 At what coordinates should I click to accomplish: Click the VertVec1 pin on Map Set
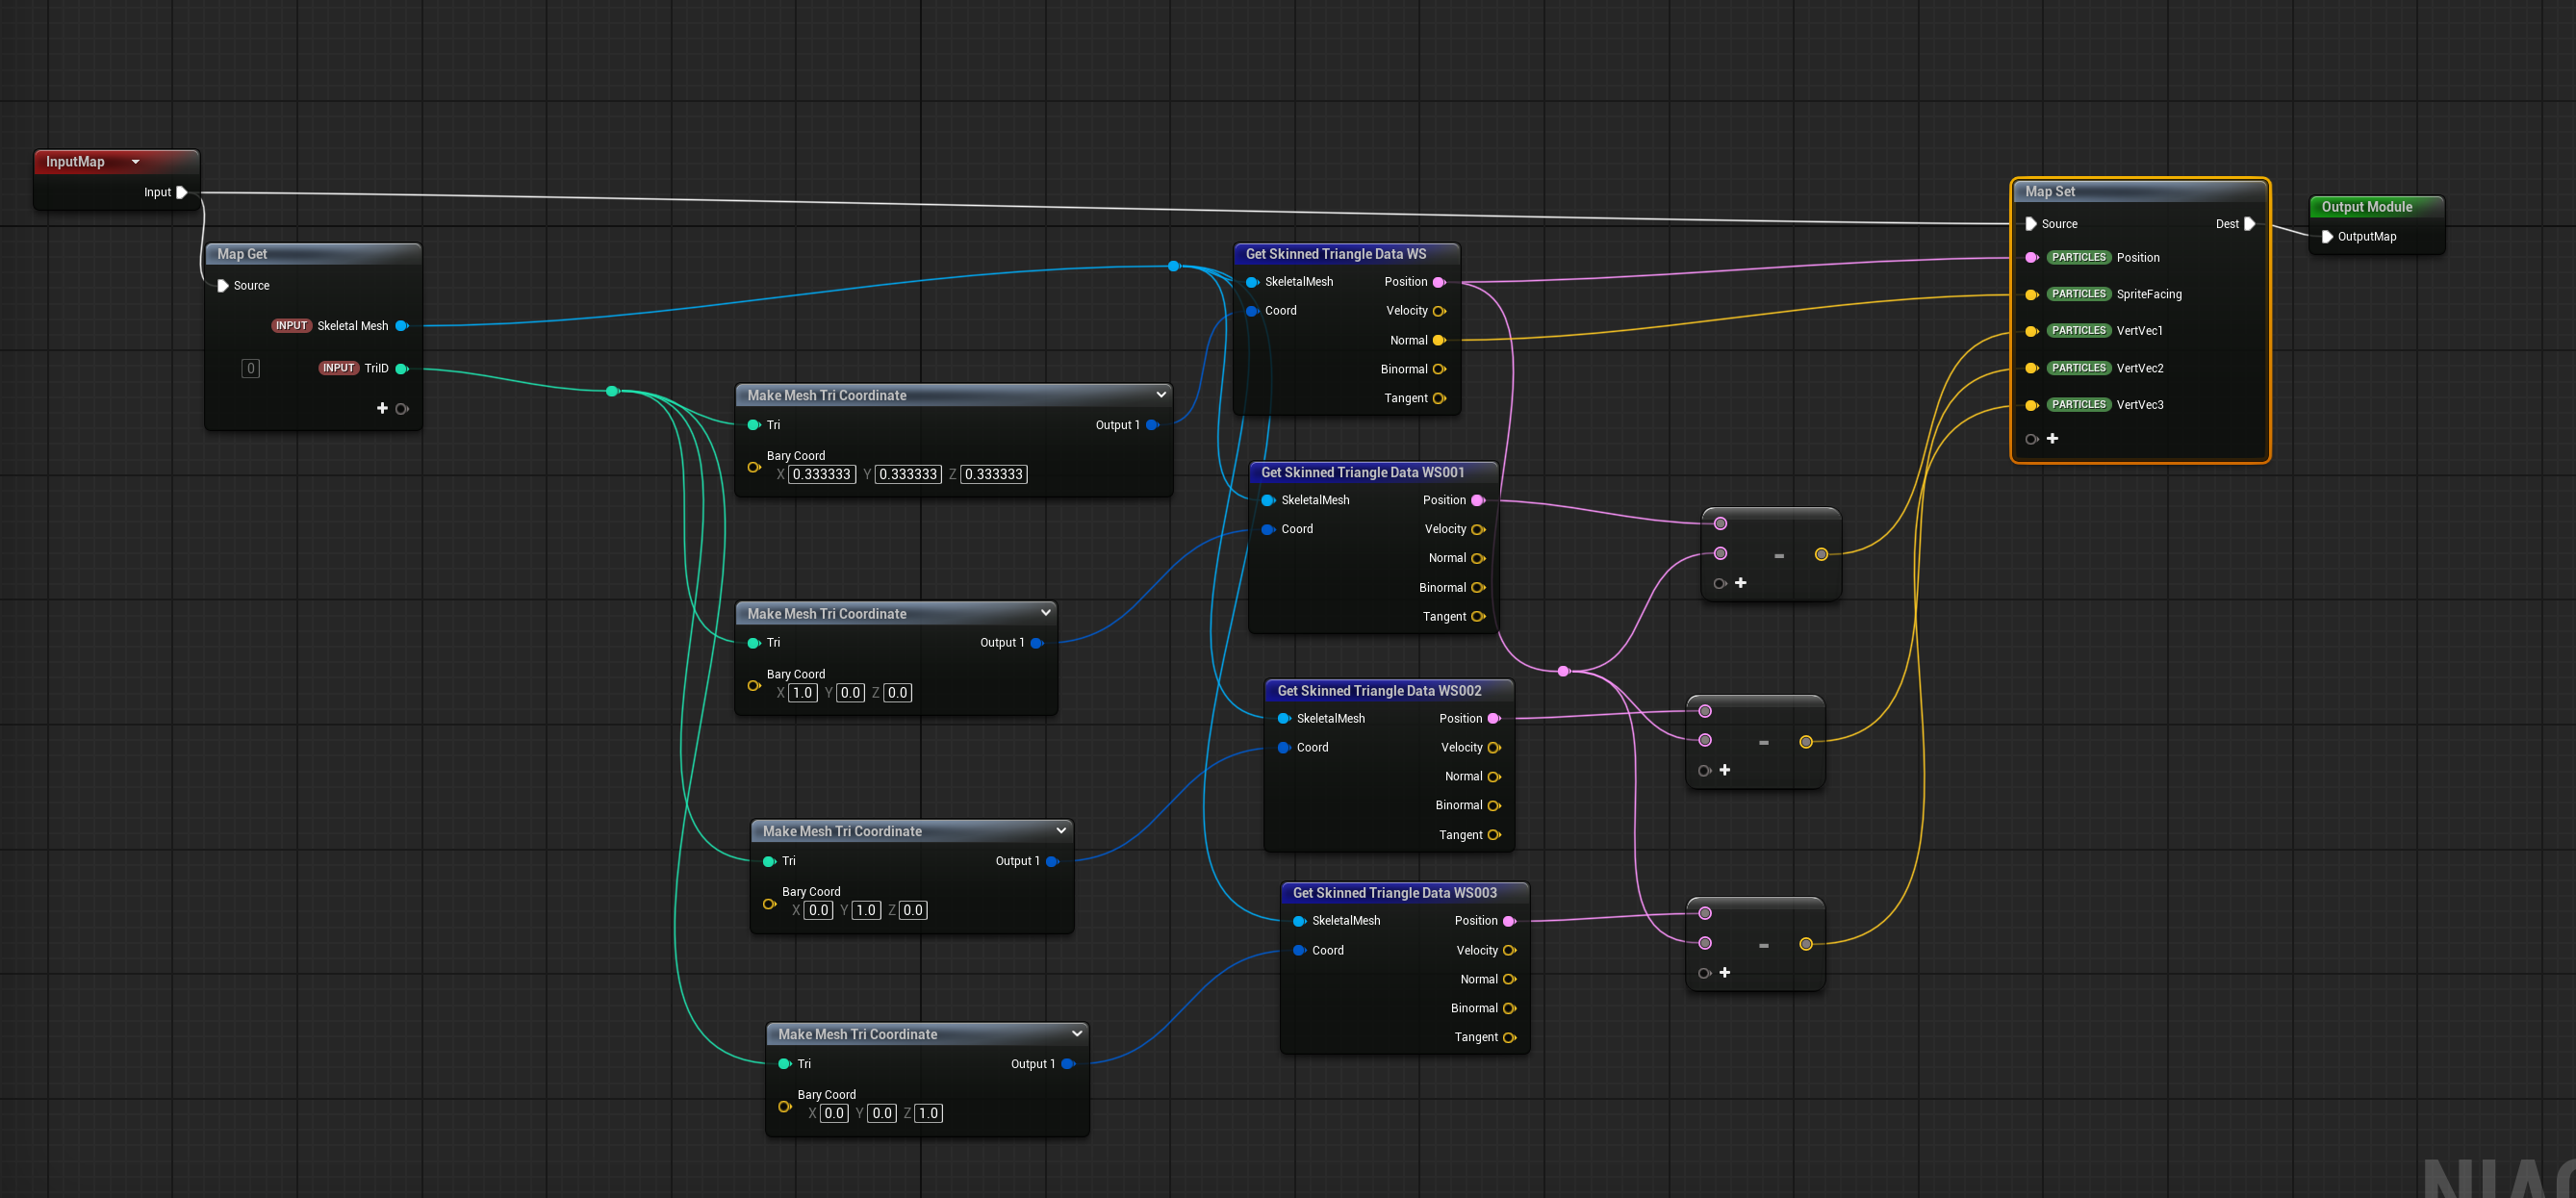(2032, 331)
